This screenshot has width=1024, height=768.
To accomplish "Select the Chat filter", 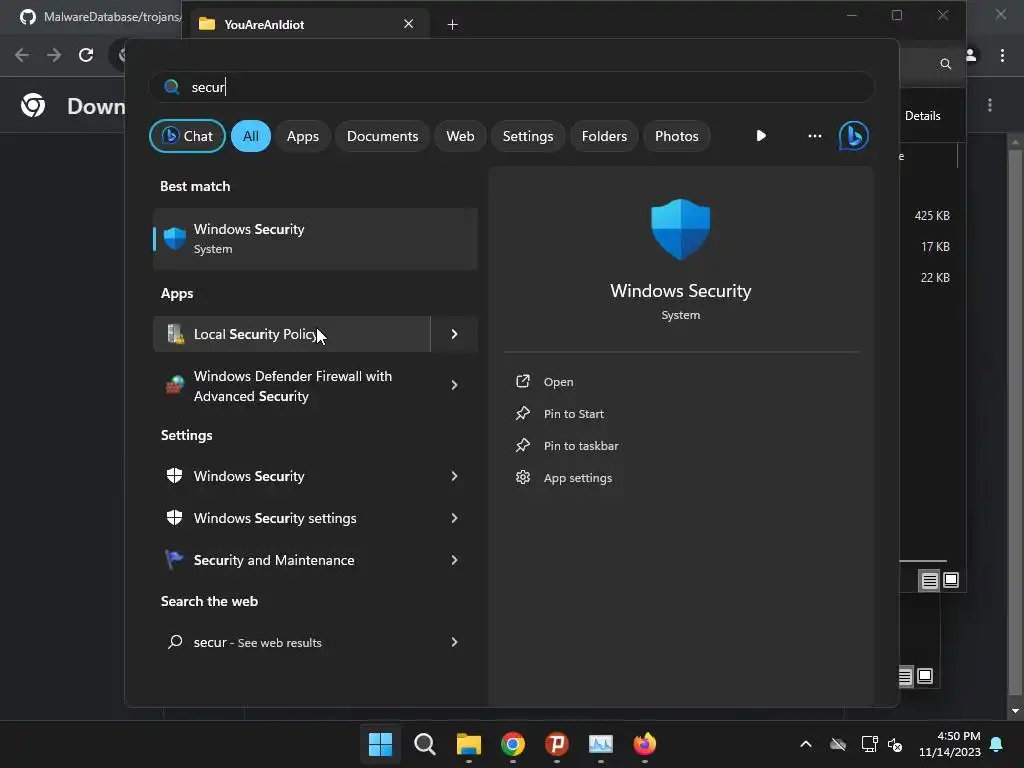I will [187, 136].
